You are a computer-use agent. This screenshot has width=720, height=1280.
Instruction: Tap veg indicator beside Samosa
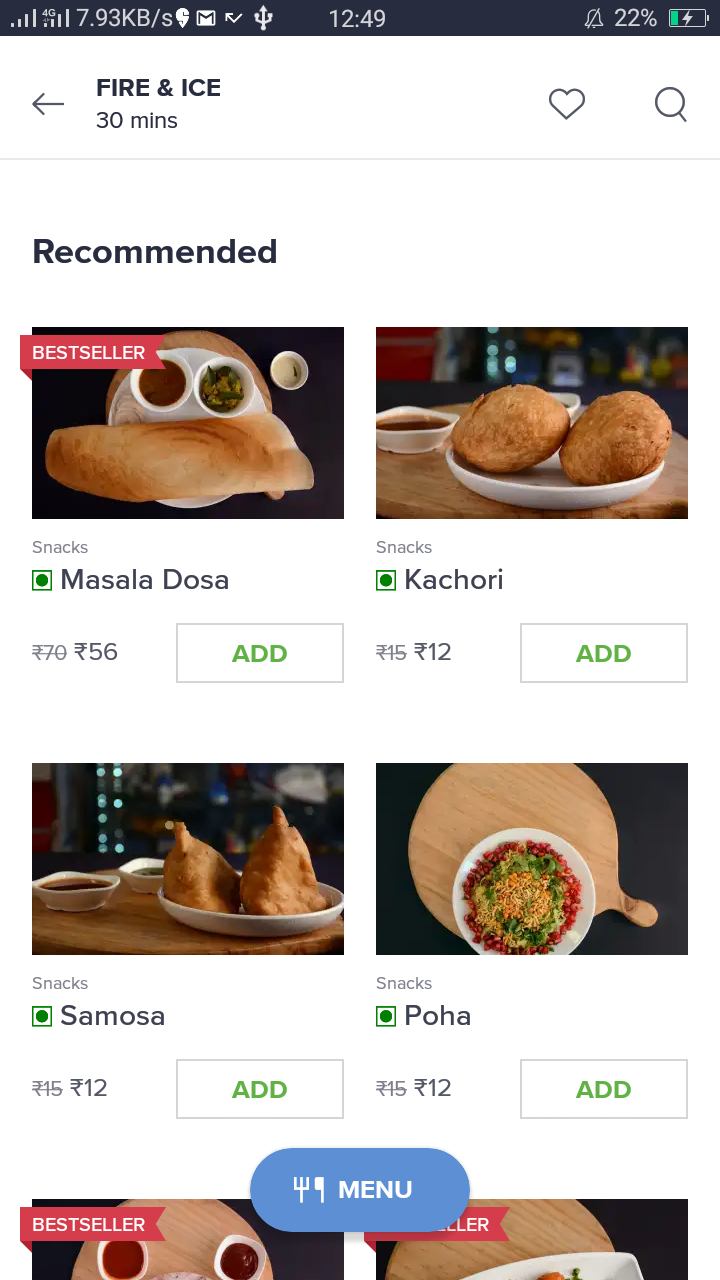click(42, 1016)
